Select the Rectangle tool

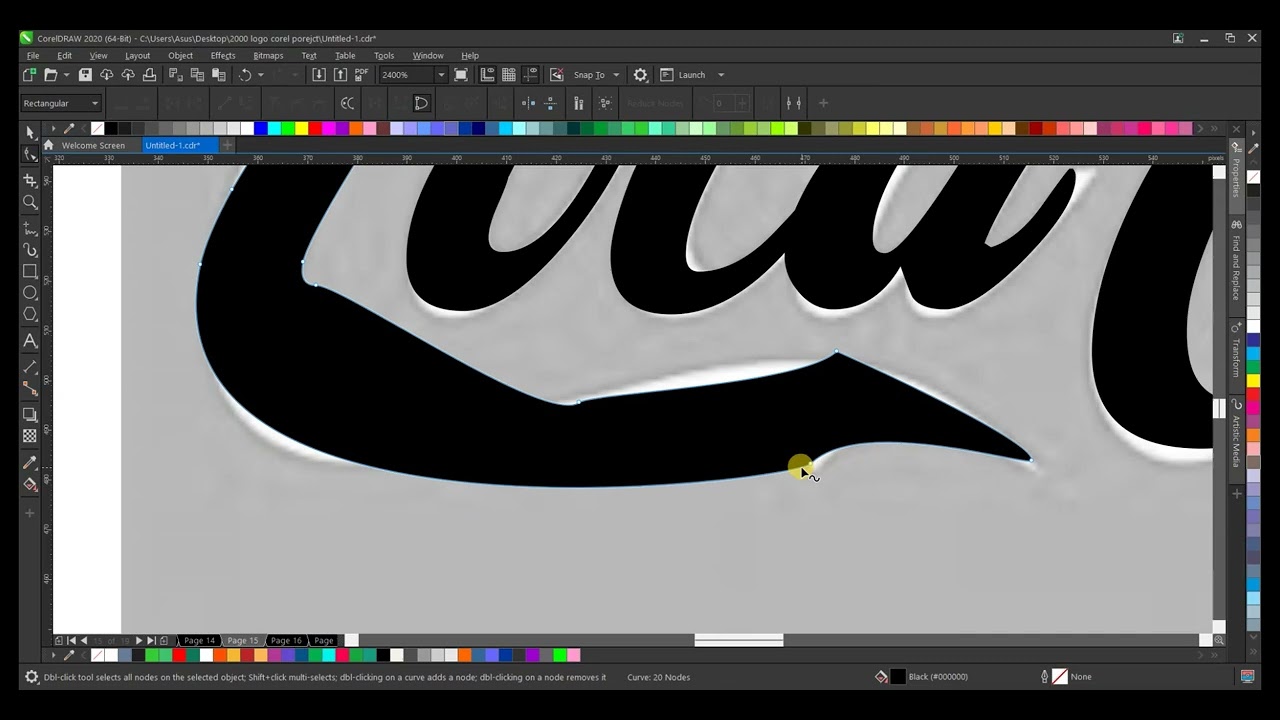point(30,271)
